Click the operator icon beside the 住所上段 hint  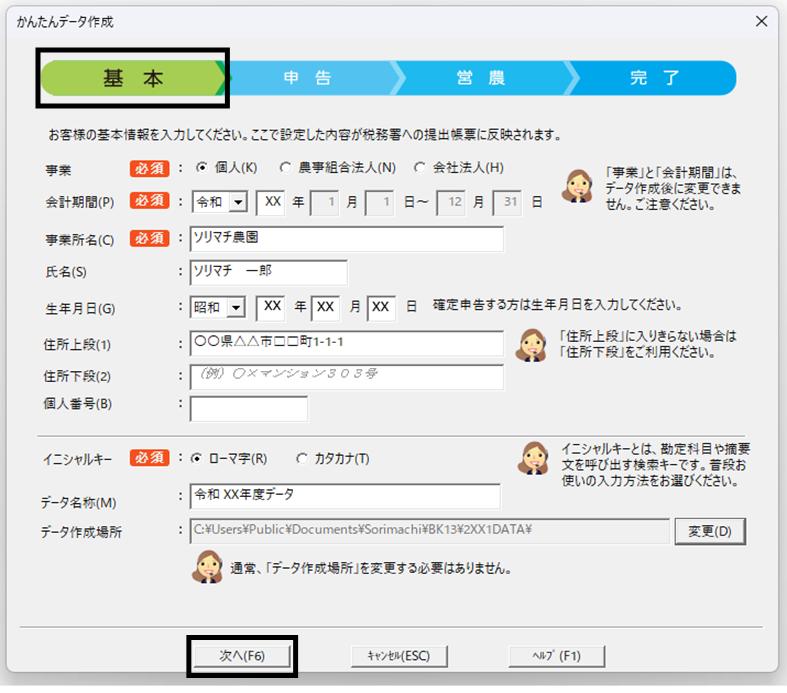click(x=532, y=345)
